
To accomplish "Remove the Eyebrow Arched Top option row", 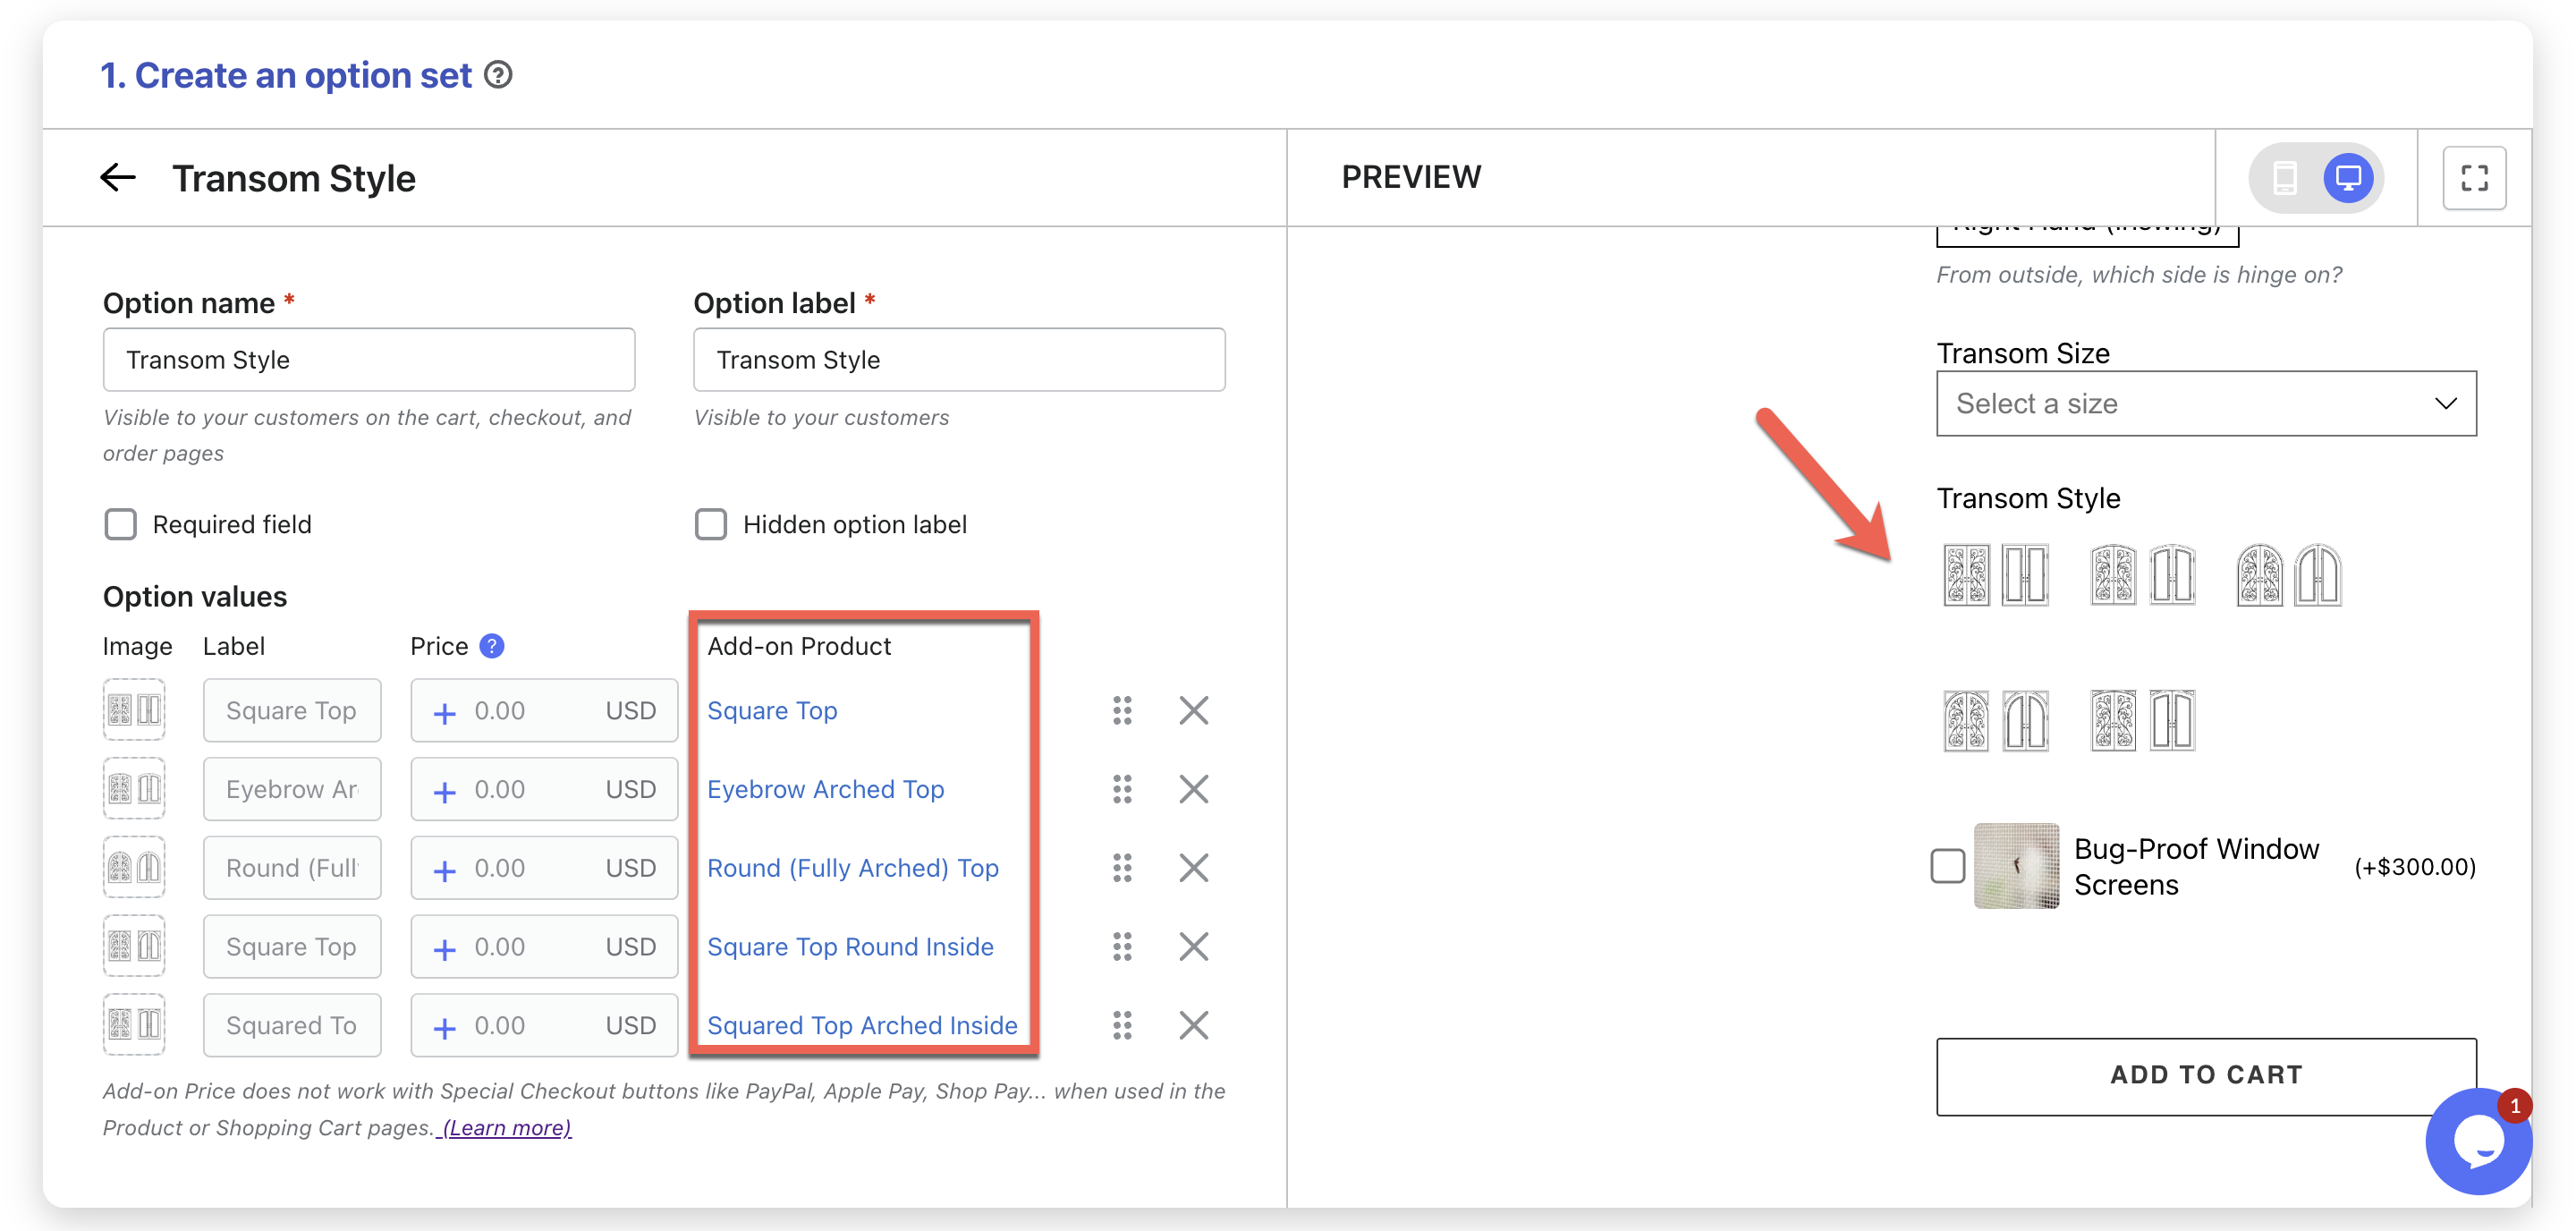I will (1193, 789).
